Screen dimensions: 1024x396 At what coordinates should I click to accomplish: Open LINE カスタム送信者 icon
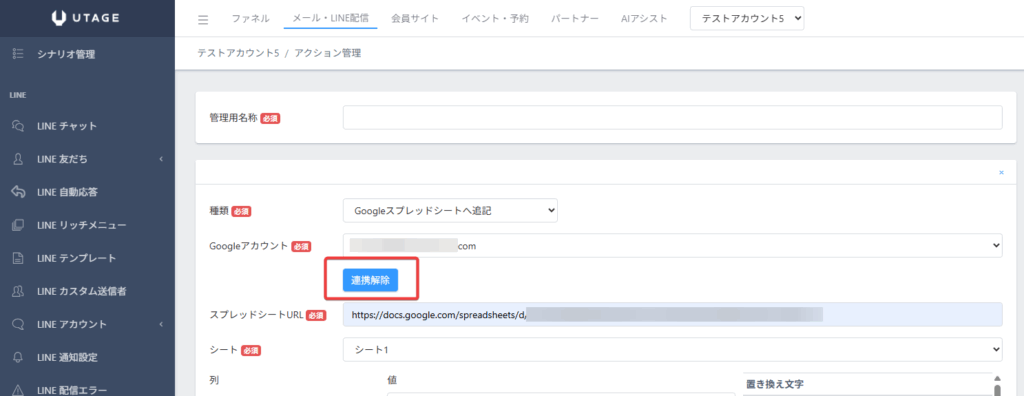[x=18, y=291]
